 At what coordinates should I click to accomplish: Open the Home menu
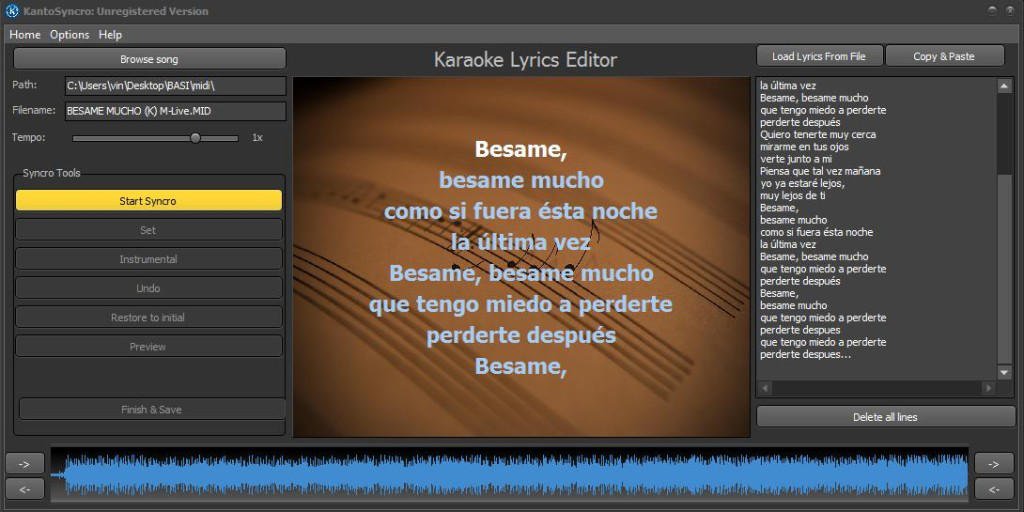pos(25,35)
